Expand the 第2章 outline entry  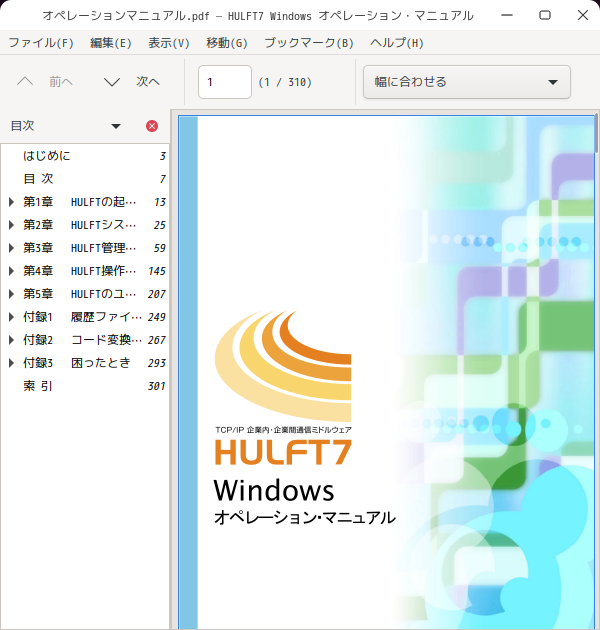click(12, 225)
